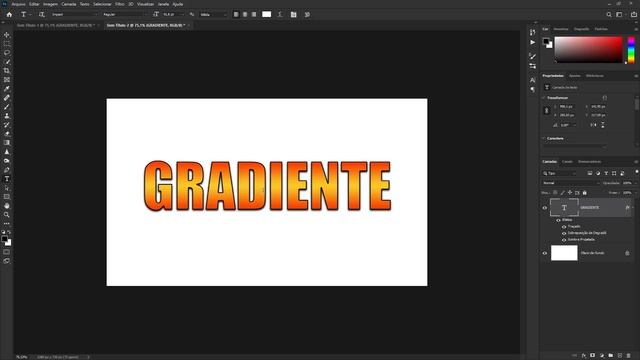
Task: Click the 3D button in the options bar
Action: point(307,14)
